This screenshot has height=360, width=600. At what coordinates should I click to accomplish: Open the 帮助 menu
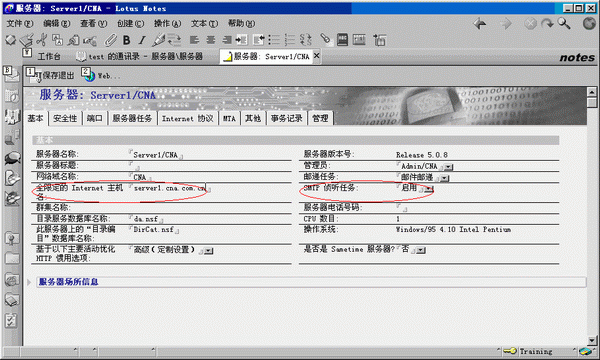click(x=241, y=23)
